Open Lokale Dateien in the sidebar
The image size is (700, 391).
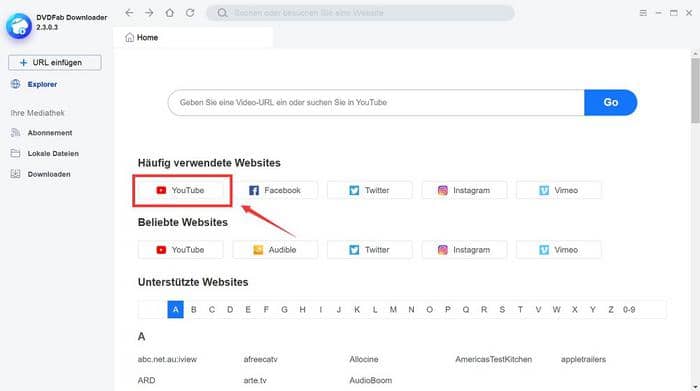coord(45,153)
